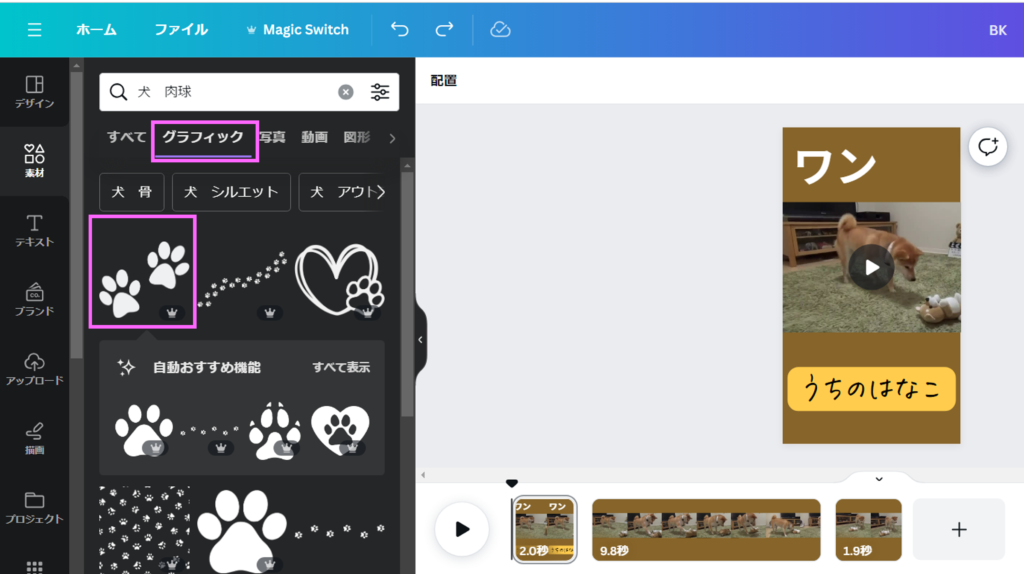Select the 9.8秒 timeline clip
The height and width of the screenshot is (574, 1024).
706,529
